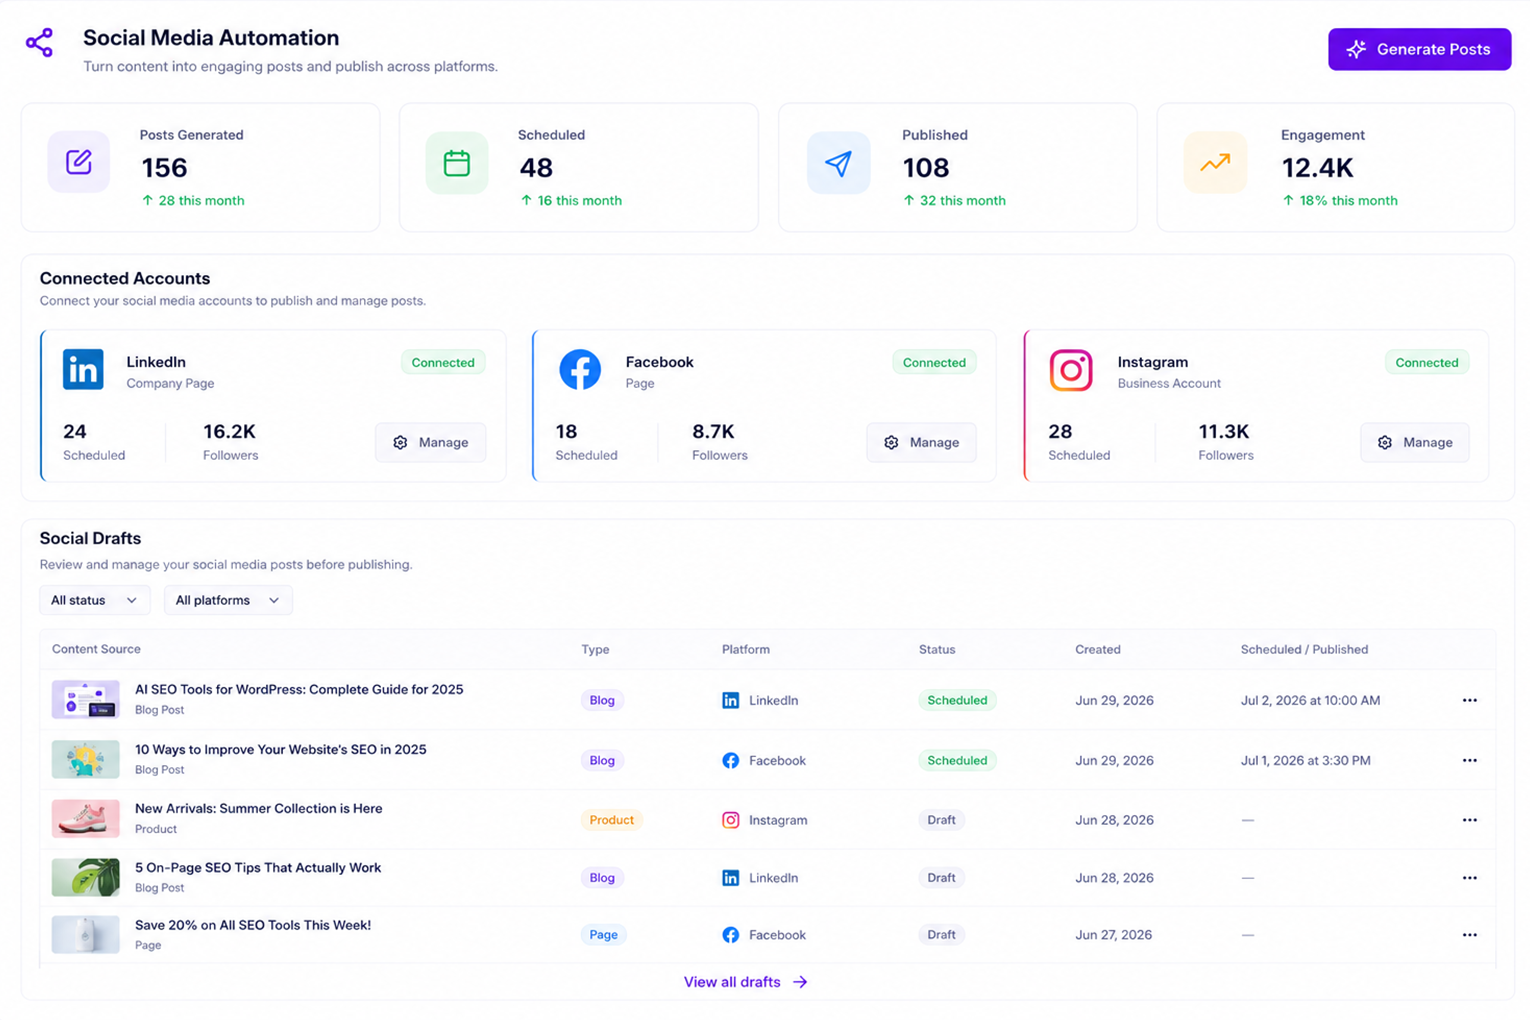
Task: Open title 'Save 20% on All SEO Tools This Week!'
Action: [253, 925]
